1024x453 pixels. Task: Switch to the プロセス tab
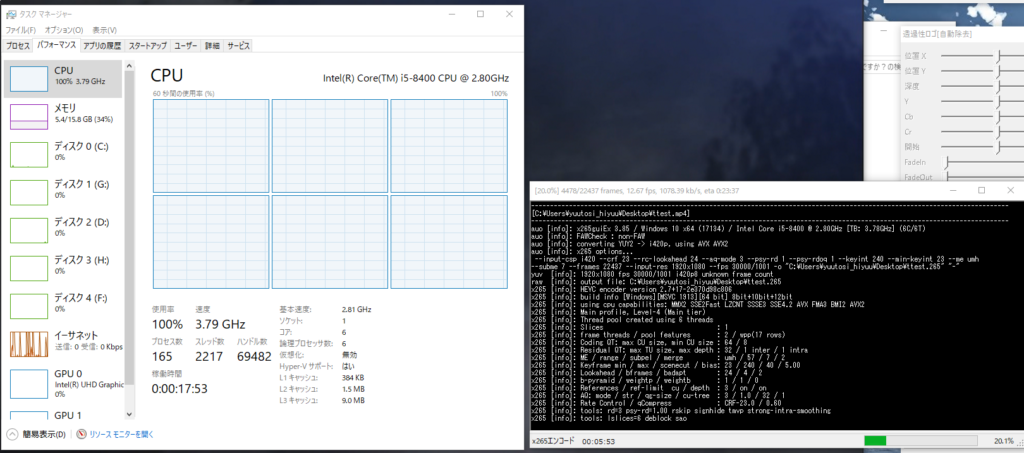click(18, 46)
